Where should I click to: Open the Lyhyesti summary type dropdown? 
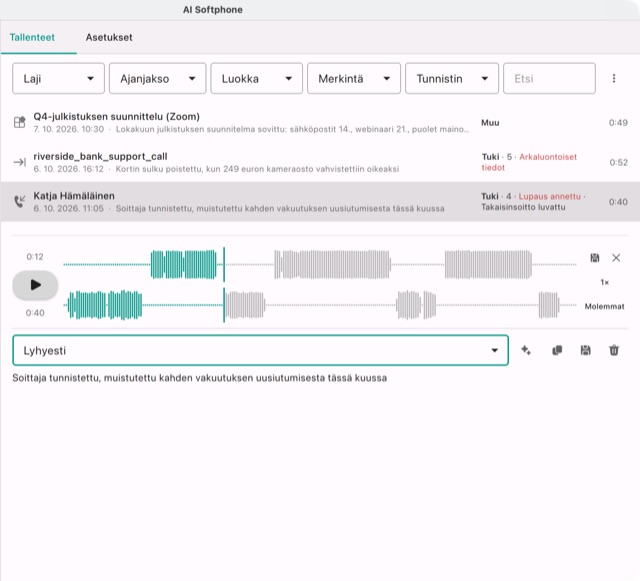[260, 350]
